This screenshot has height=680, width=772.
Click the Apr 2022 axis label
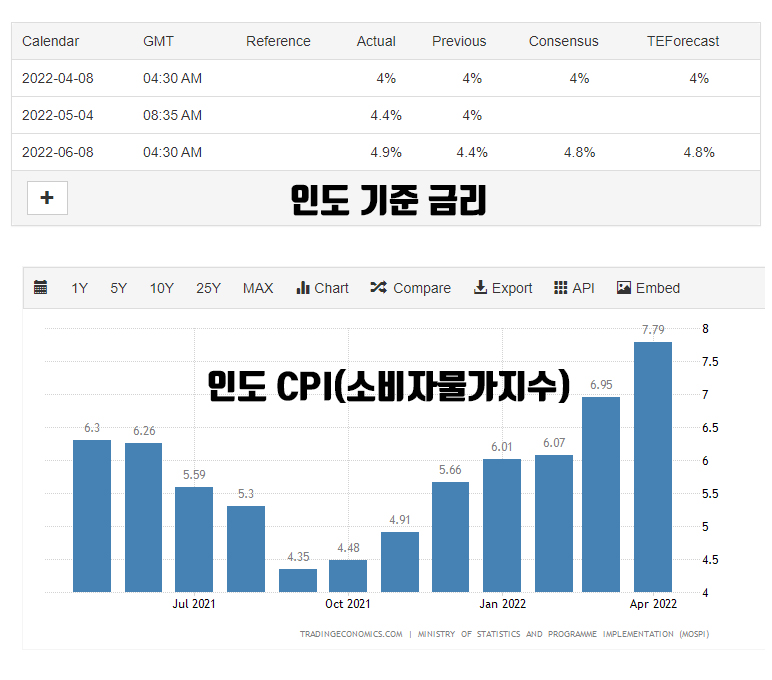coord(653,604)
